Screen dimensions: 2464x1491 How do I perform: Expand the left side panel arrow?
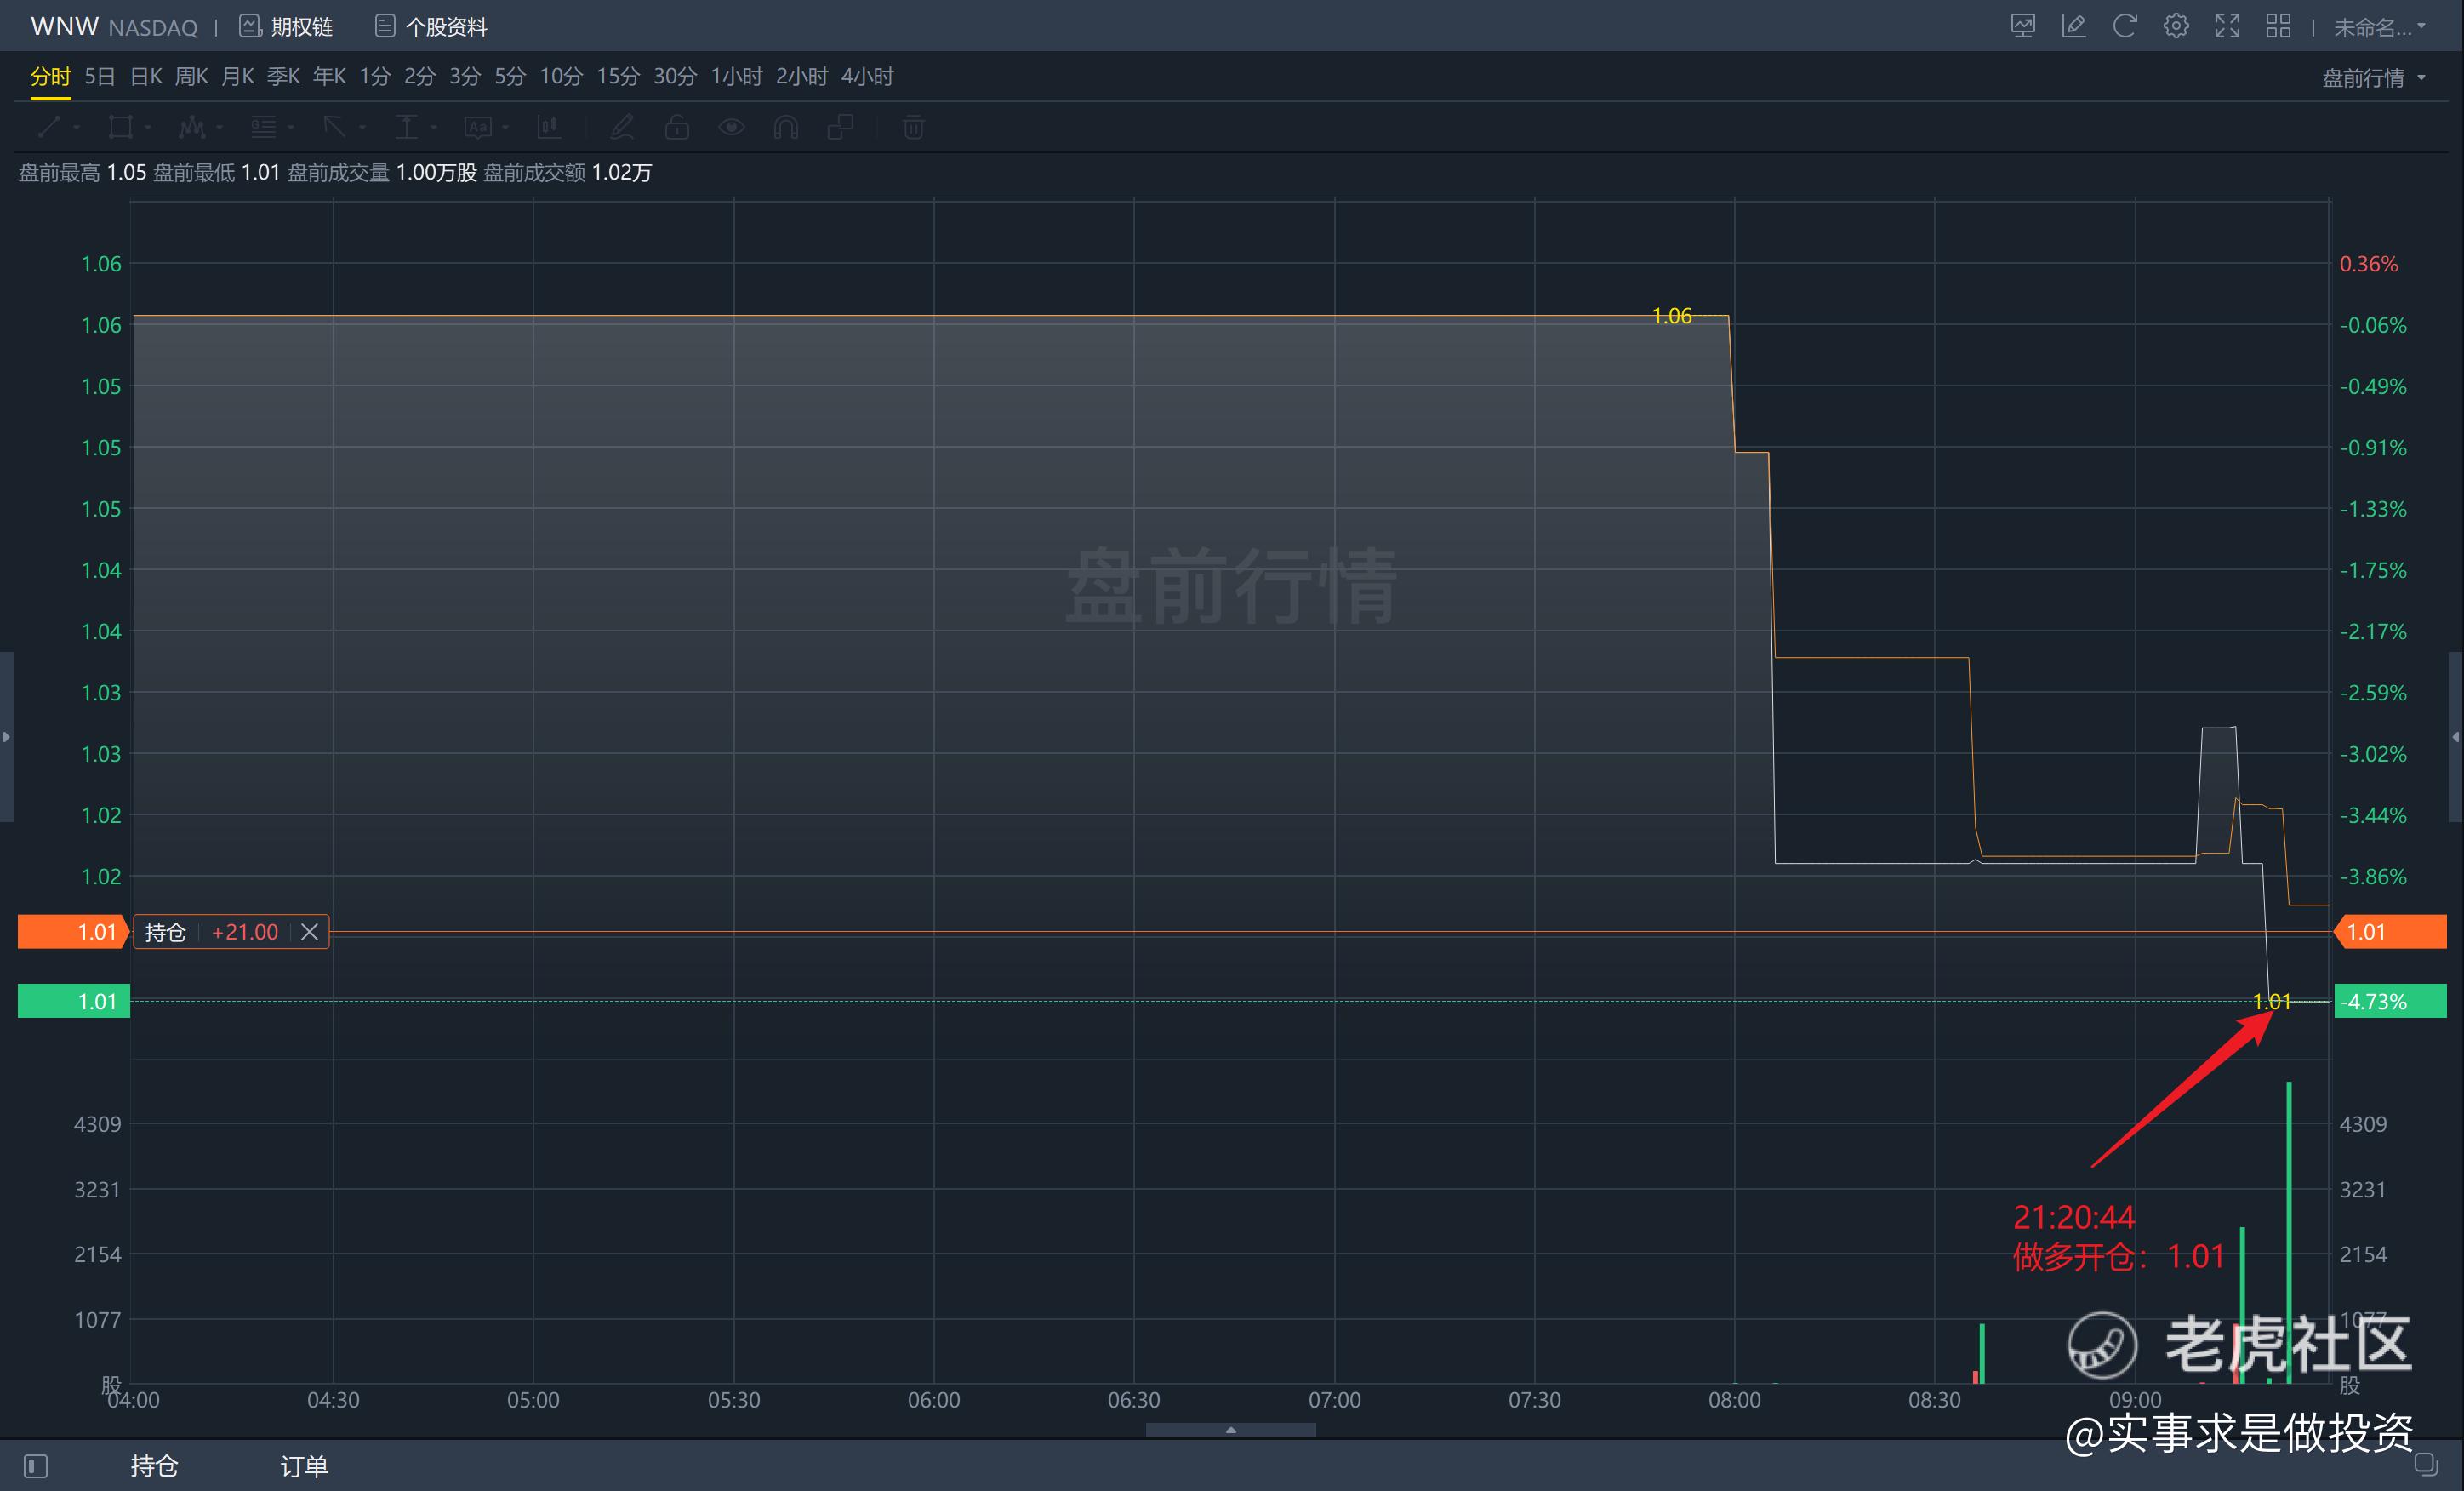pyautogui.click(x=6, y=737)
